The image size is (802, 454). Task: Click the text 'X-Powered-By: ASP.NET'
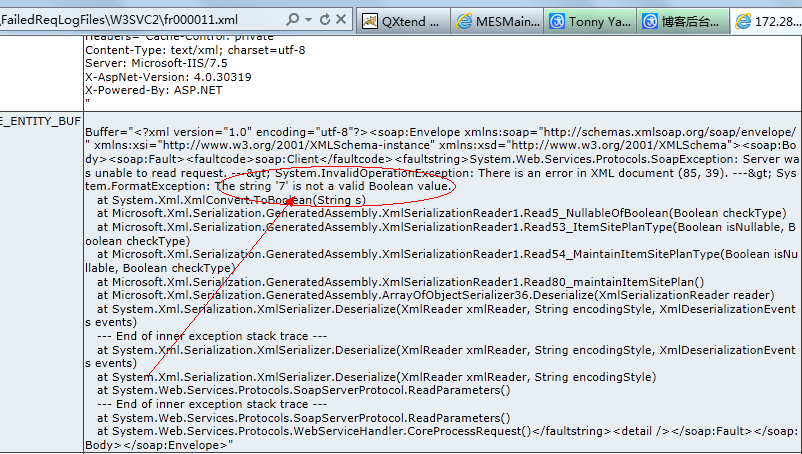[x=153, y=90]
